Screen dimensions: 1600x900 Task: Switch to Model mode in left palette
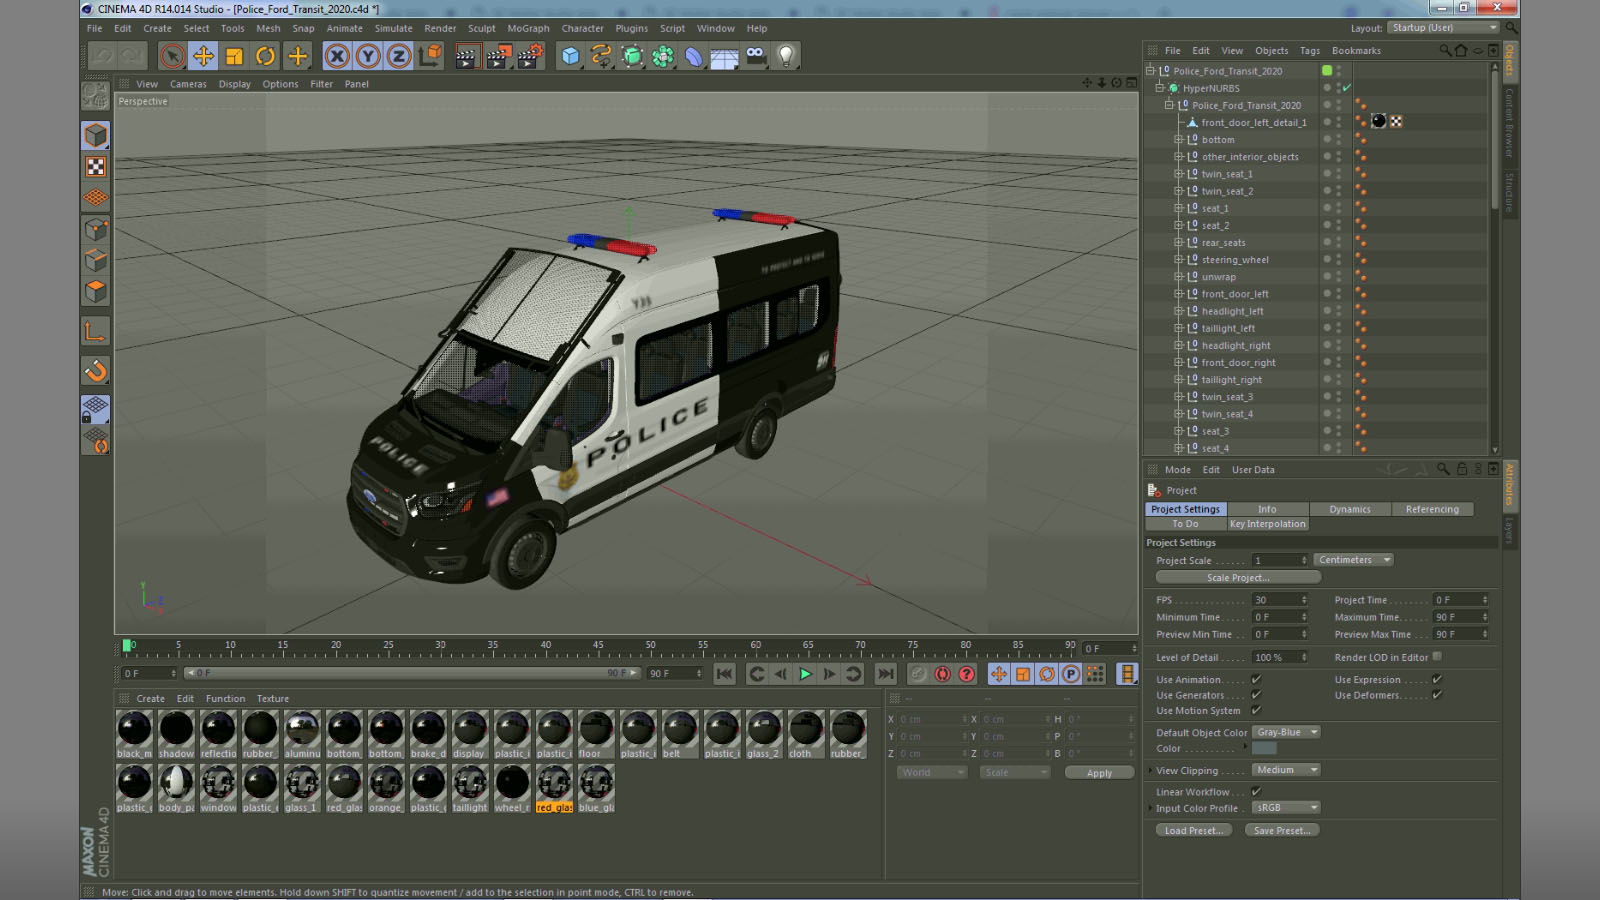pos(96,135)
